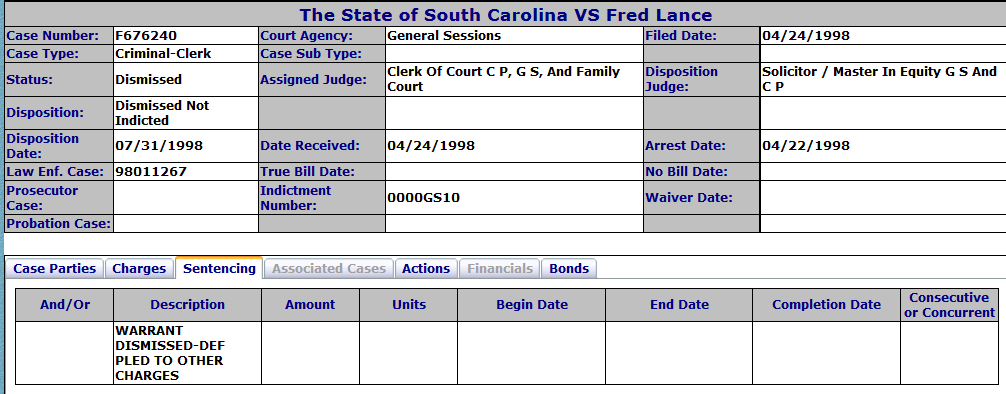
Task: Click the indictment number 0000GS10
Action: 423,198
